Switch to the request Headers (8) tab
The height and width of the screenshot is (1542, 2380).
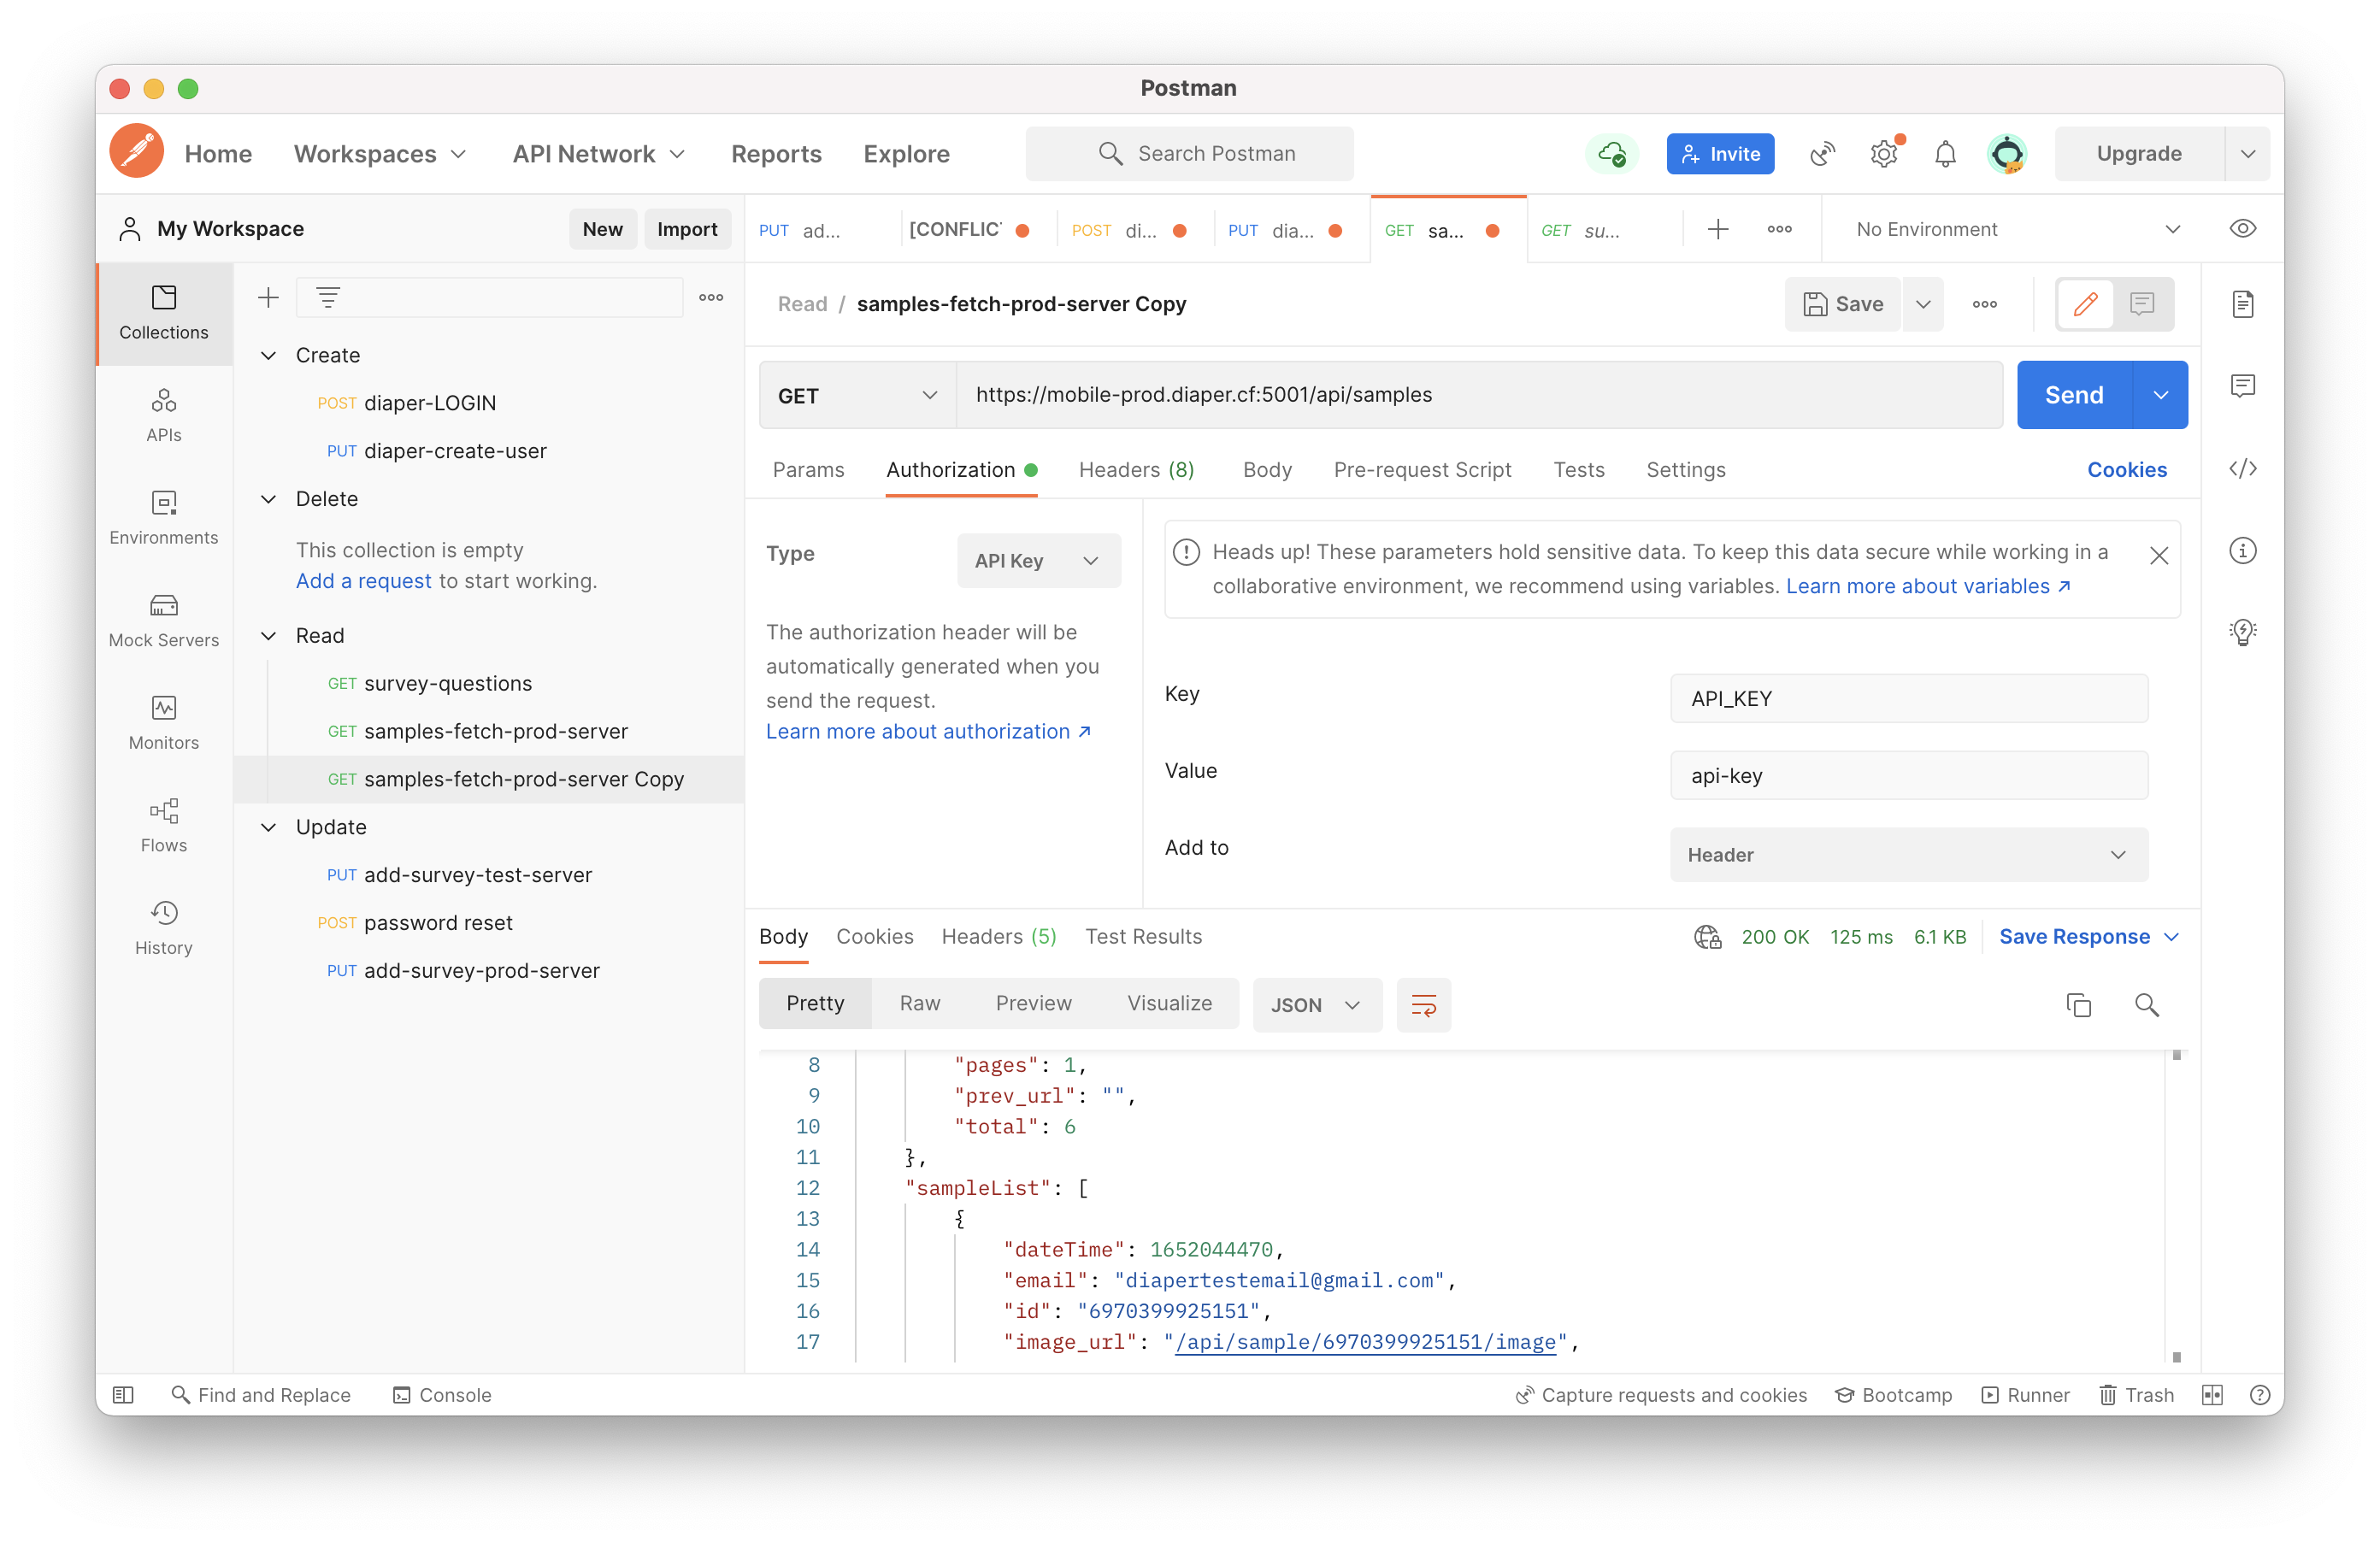1136,470
